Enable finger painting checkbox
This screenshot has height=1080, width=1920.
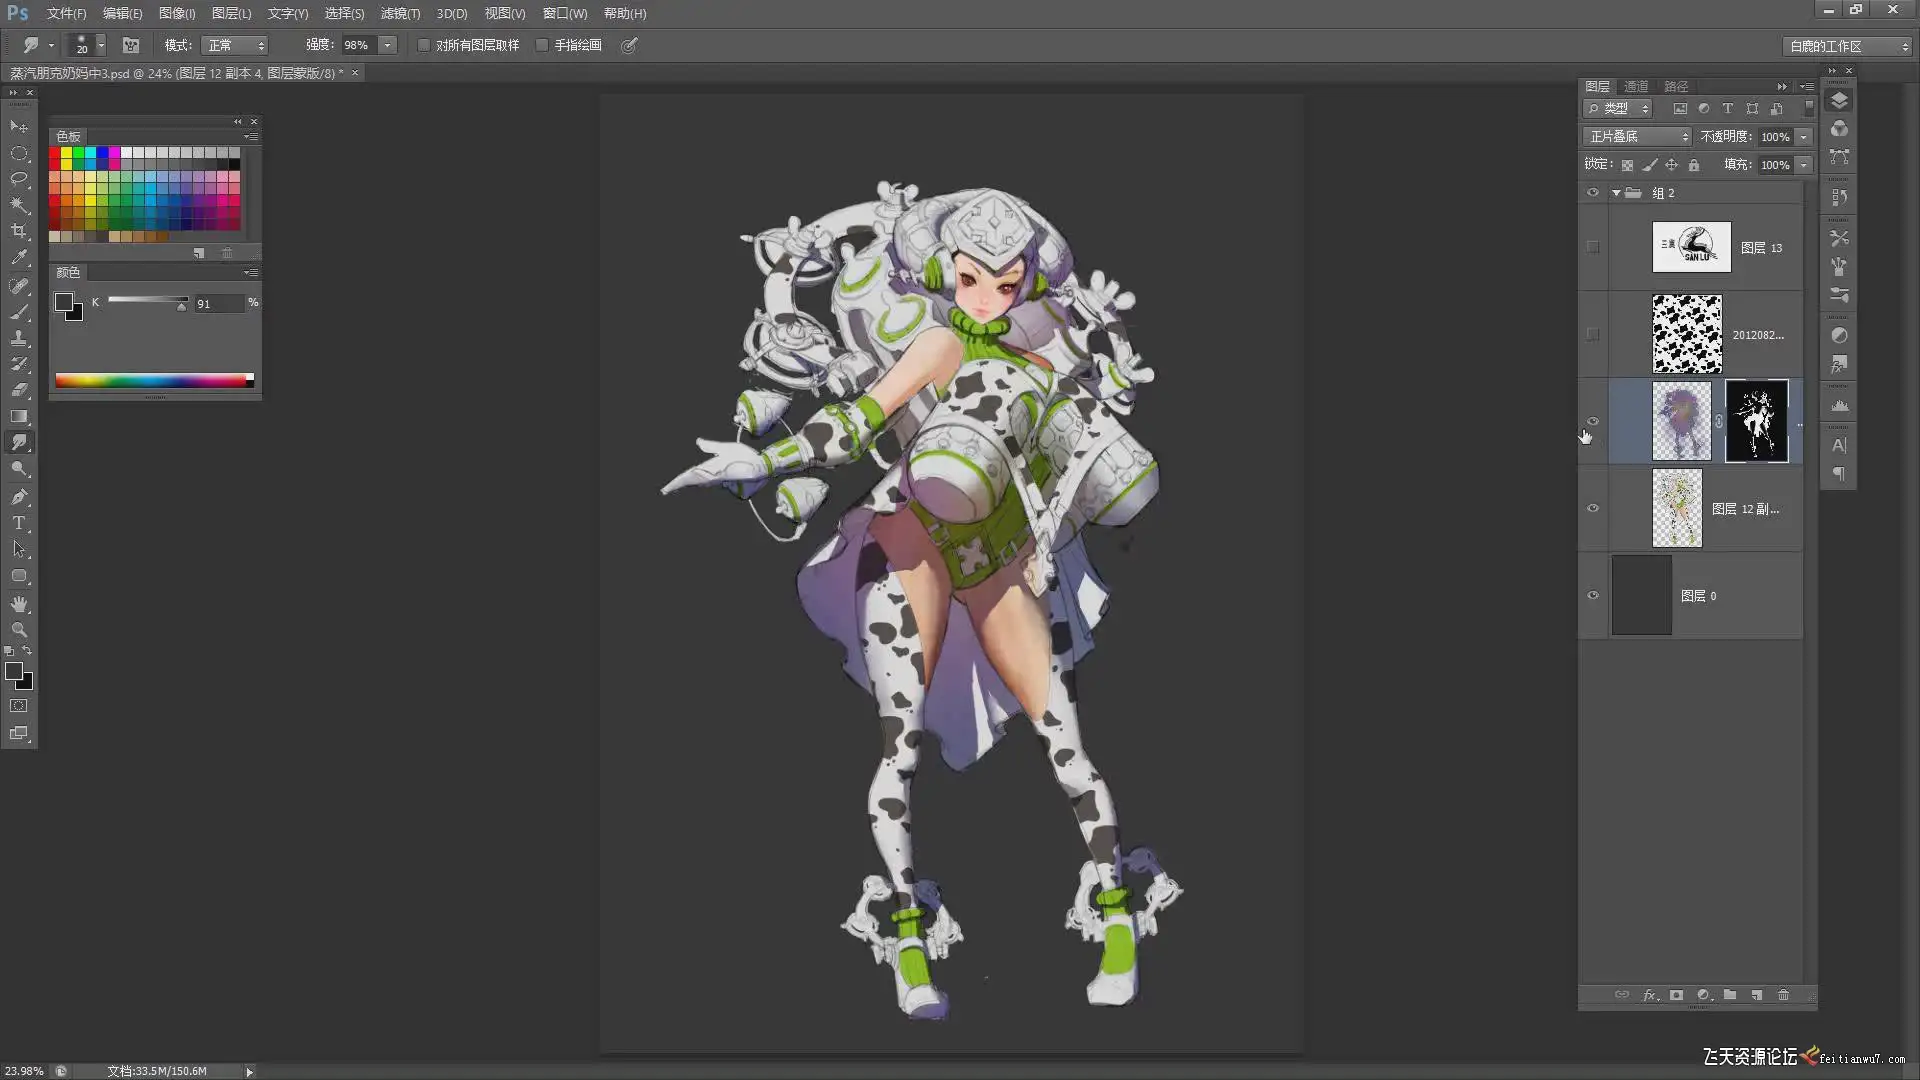tap(542, 45)
